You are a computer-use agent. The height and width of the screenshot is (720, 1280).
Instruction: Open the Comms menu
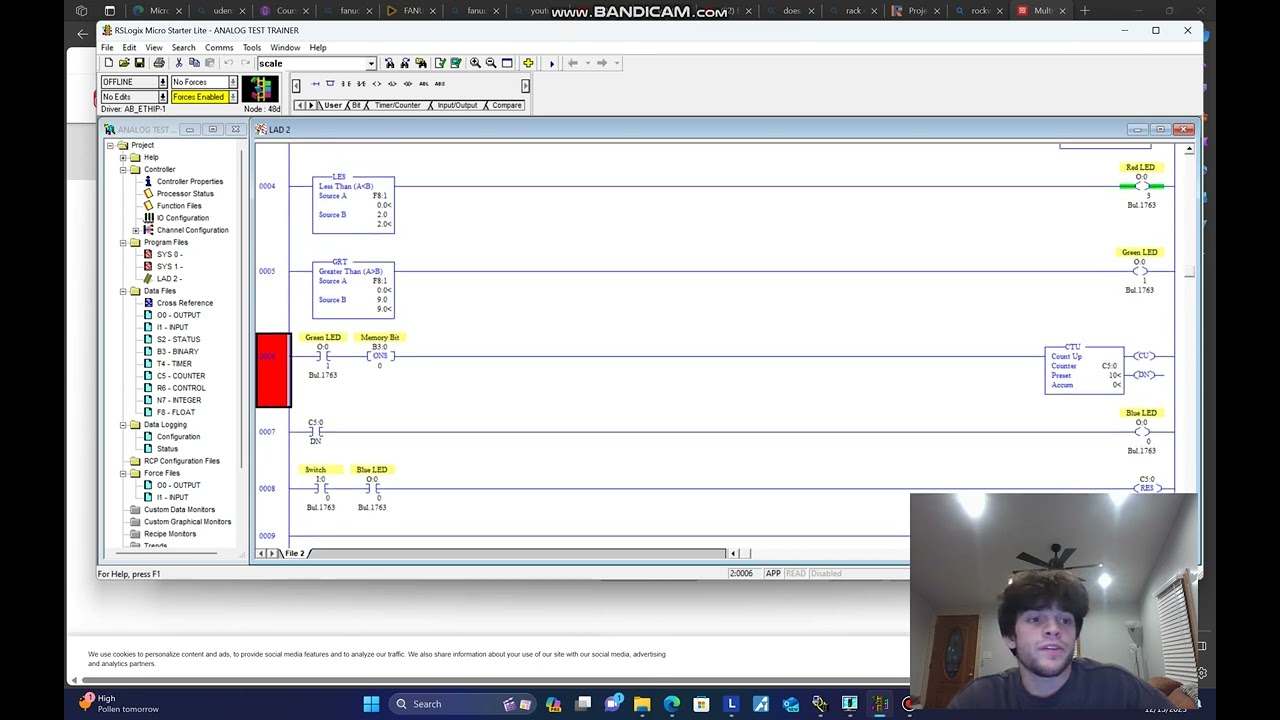pyautogui.click(x=218, y=47)
